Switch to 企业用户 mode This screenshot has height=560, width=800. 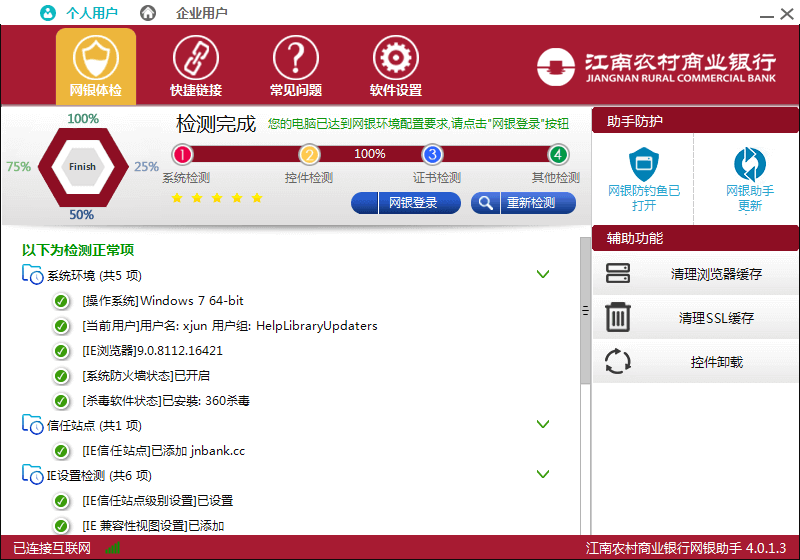(x=202, y=13)
